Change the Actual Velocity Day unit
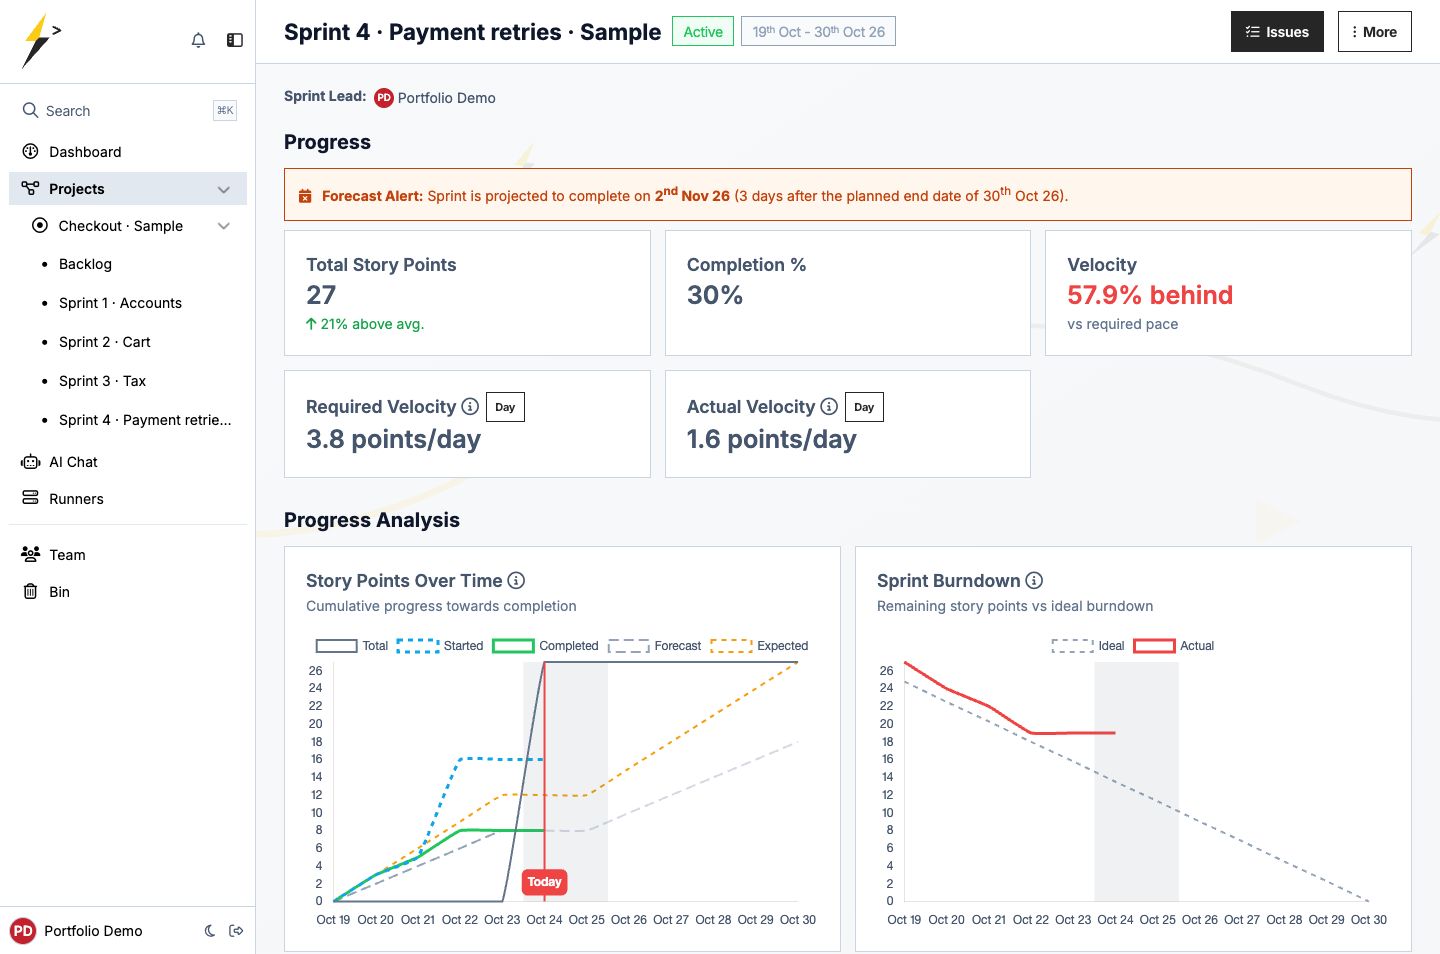1440x954 pixels. point(864,407)
